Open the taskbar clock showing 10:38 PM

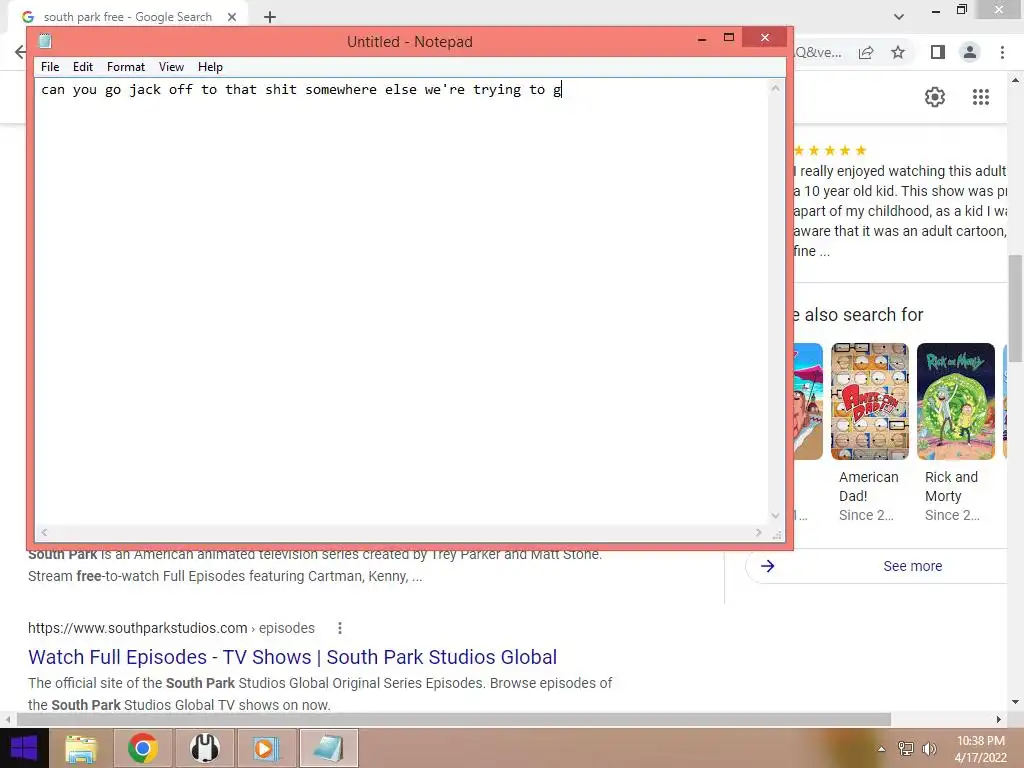(980, 749)
